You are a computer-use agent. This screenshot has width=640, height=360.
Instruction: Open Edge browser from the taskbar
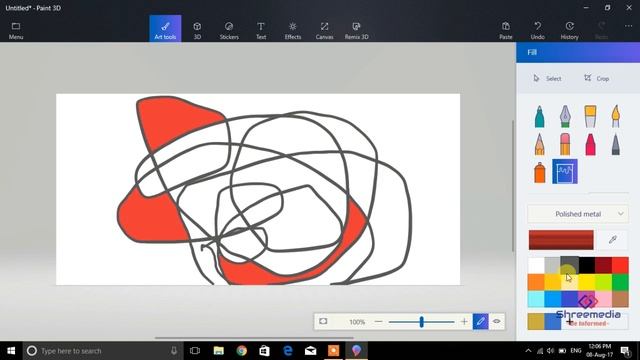pos(288,351)
